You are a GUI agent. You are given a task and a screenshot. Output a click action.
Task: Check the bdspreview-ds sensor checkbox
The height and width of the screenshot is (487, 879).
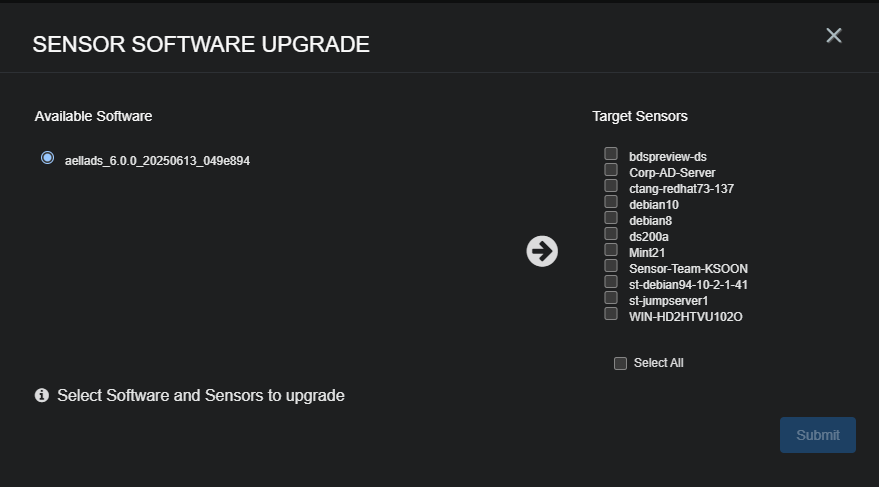click(611, 154)
